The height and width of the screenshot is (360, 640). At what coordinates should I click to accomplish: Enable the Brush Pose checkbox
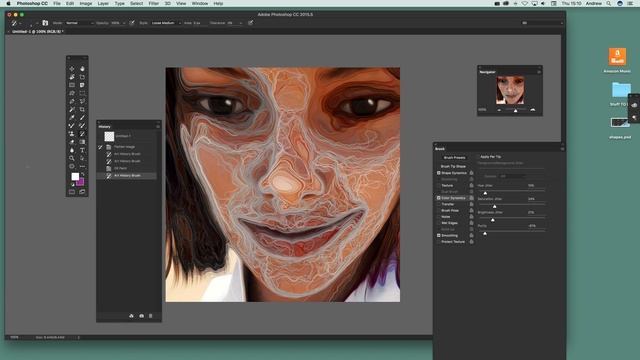click(x=439, y=211)
